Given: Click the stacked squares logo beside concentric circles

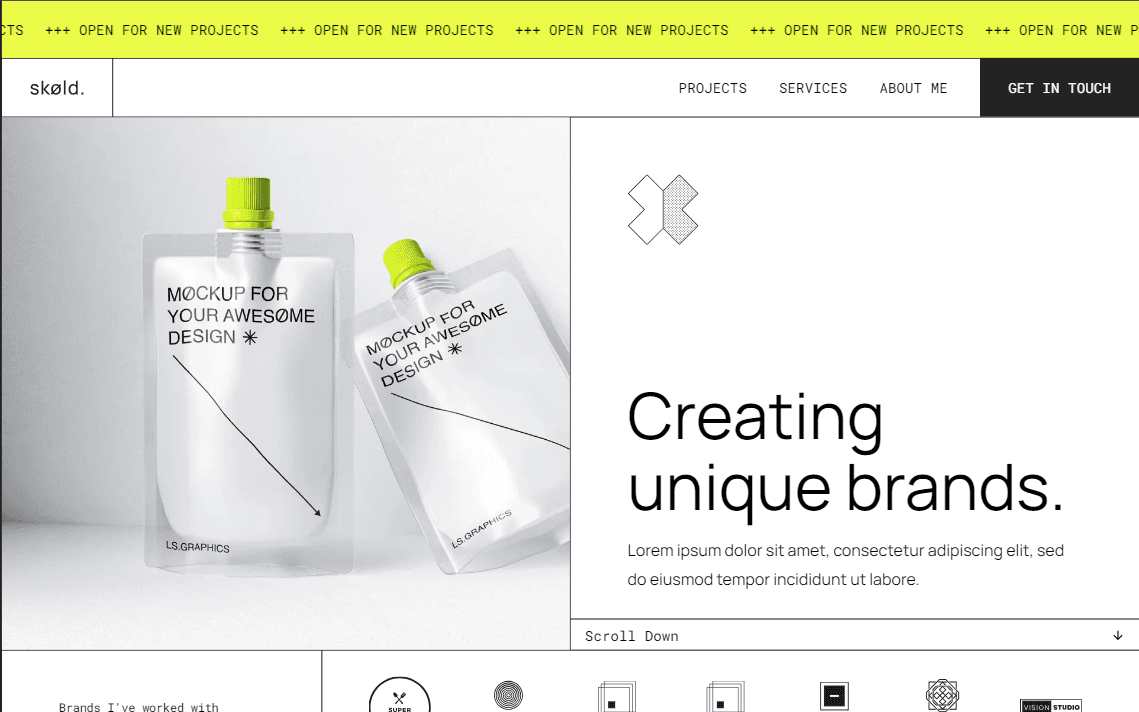Looking at the screenshot, I should pyautogui.click(x=617, y=696).
